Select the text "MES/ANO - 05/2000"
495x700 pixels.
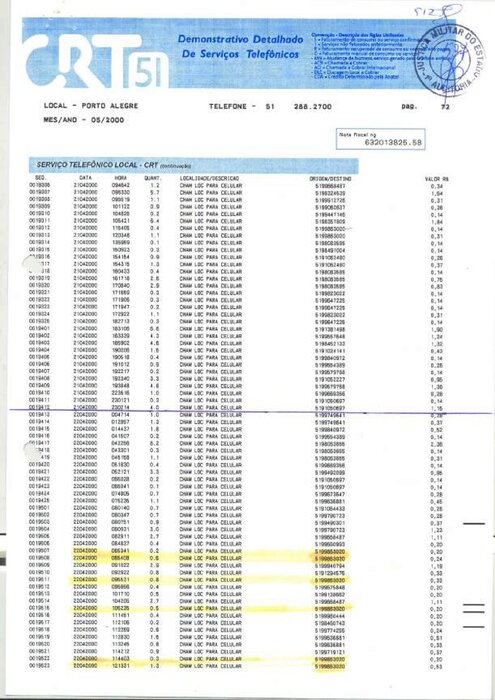tap(84, 120)
